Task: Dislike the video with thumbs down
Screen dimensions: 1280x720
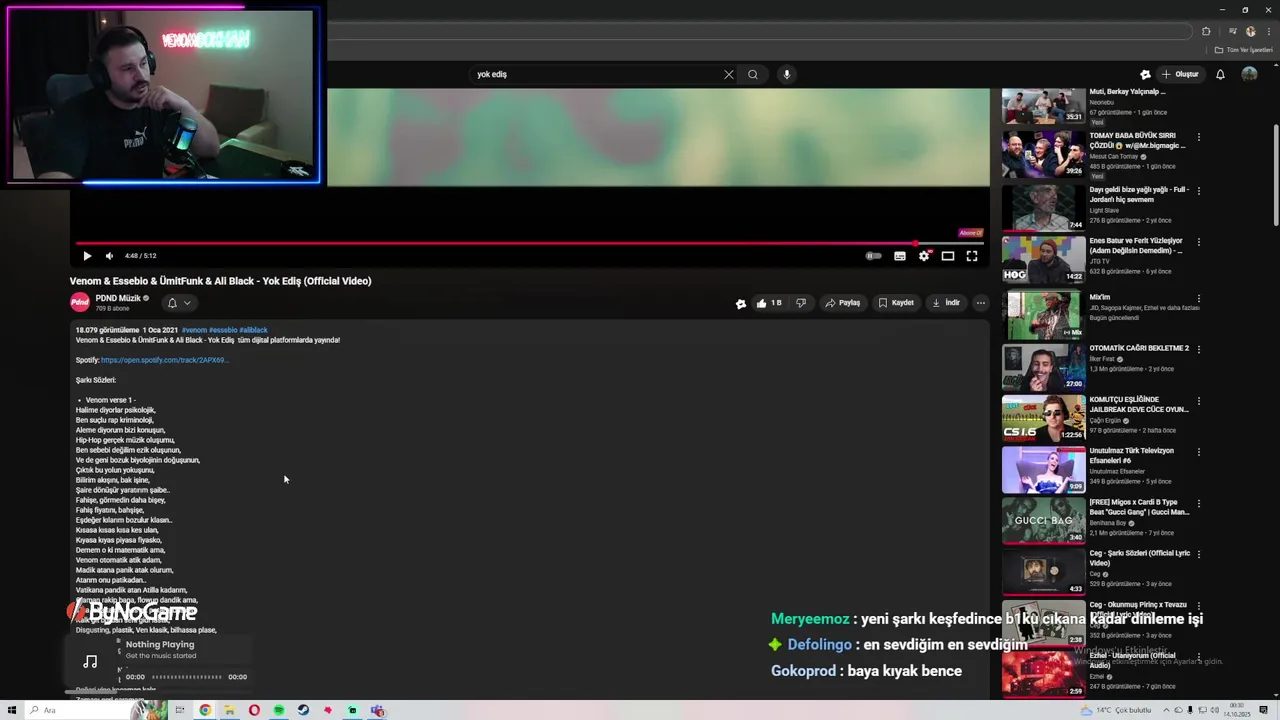Action: [x=801, y=303]
